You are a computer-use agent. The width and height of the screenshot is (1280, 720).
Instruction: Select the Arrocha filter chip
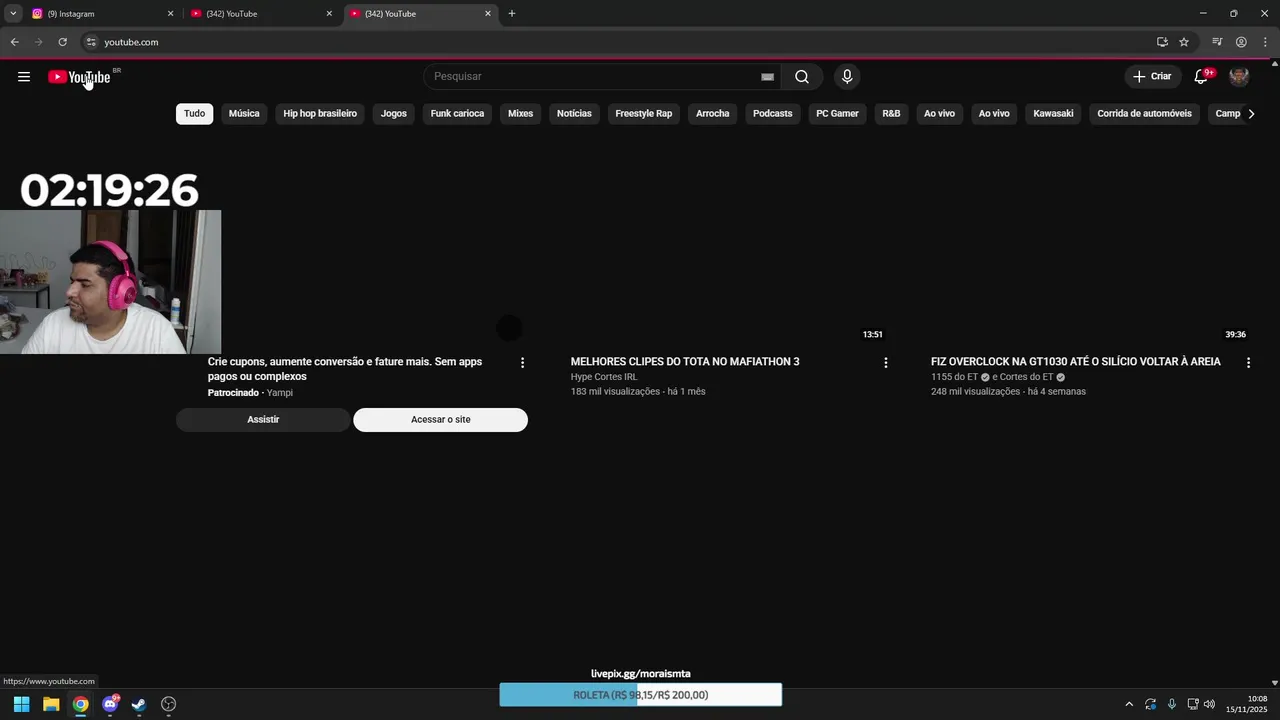coord(713,114)
